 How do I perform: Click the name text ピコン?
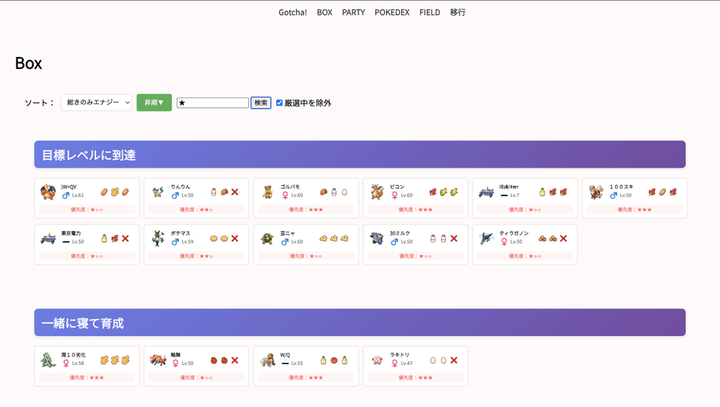coord(397,187)
